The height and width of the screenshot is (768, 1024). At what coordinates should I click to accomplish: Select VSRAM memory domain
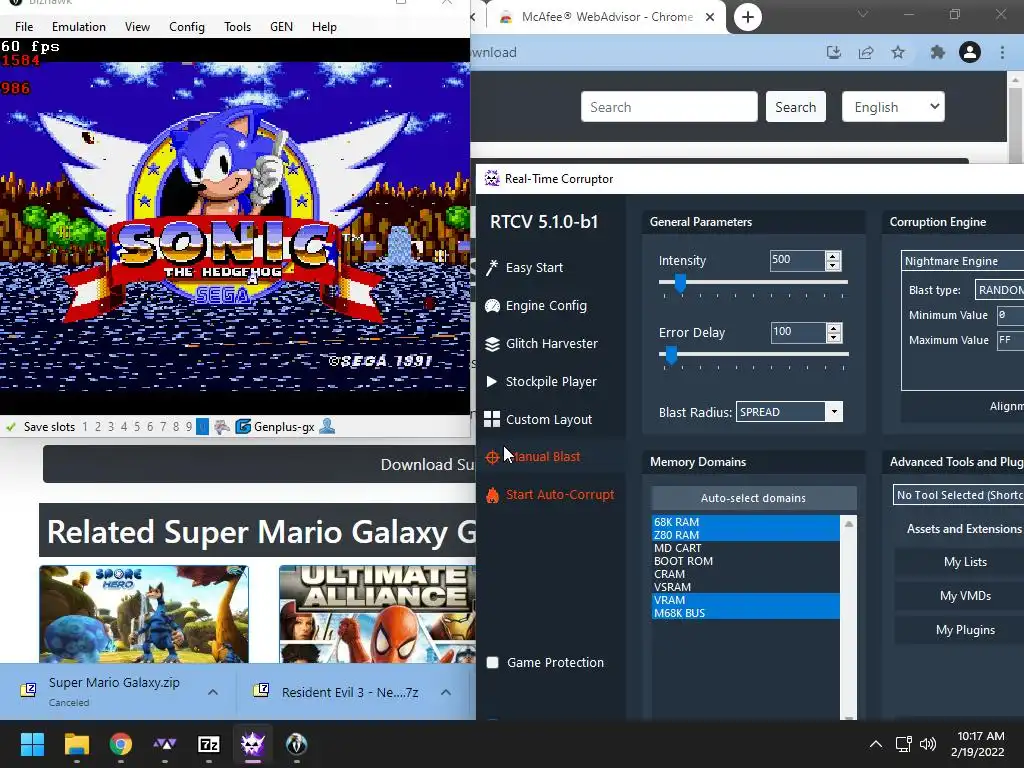tap(745, 587)
